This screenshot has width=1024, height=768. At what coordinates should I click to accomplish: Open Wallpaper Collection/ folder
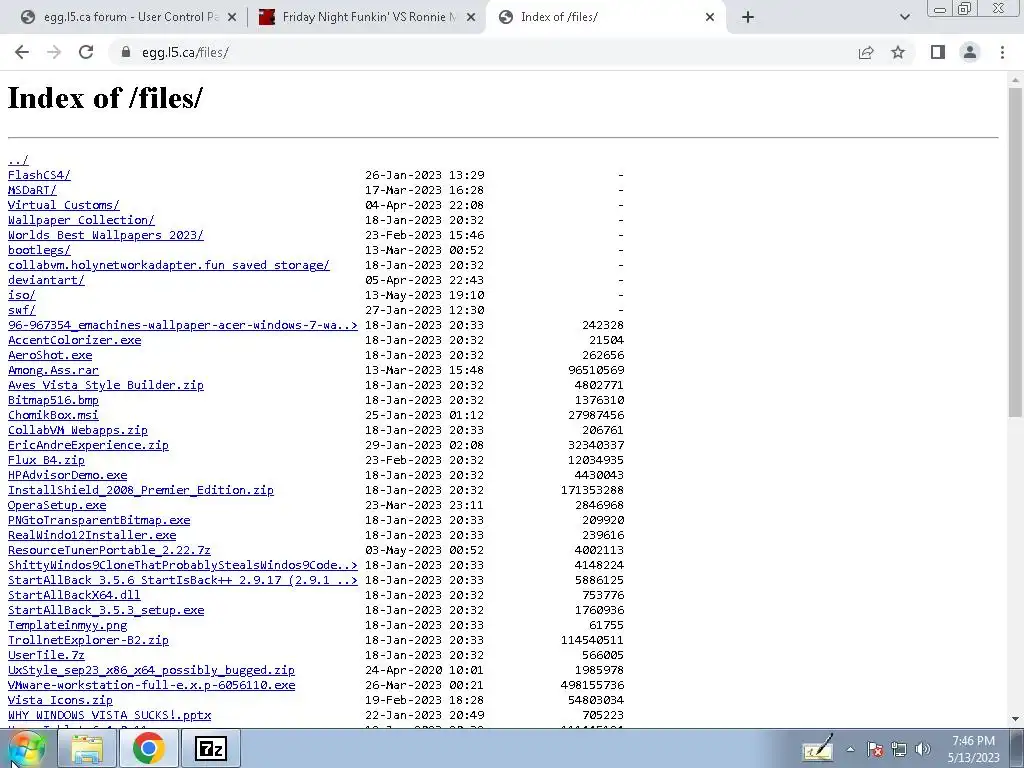pyautogui.click(x=81, y=220)
